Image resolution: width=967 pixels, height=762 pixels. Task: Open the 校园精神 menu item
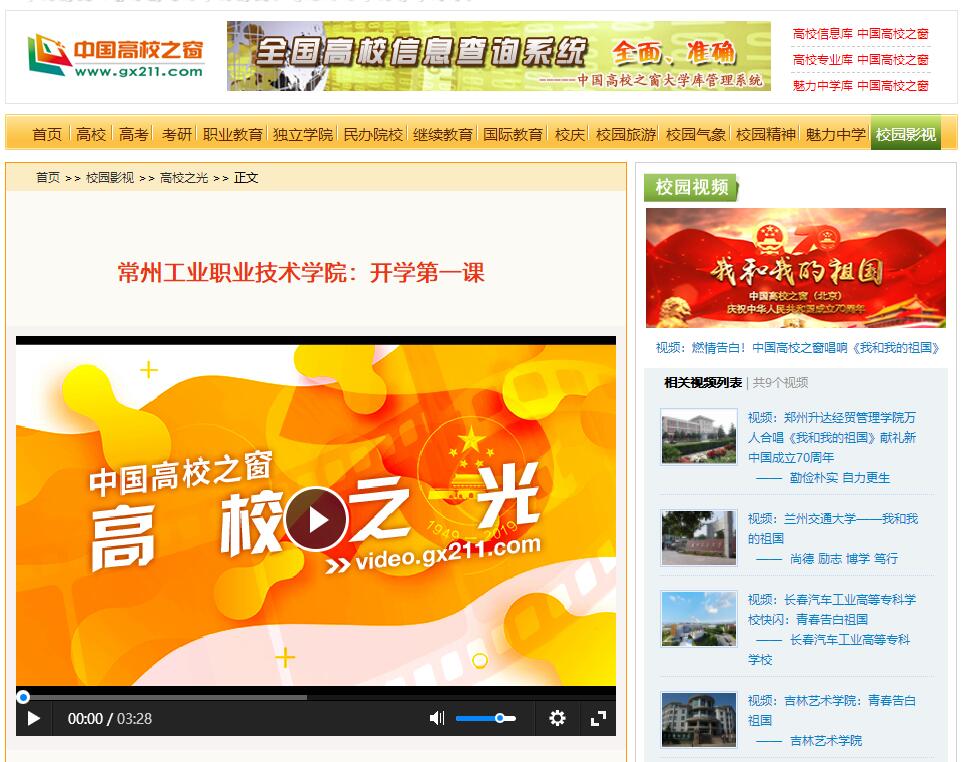(x=765, y=134)
